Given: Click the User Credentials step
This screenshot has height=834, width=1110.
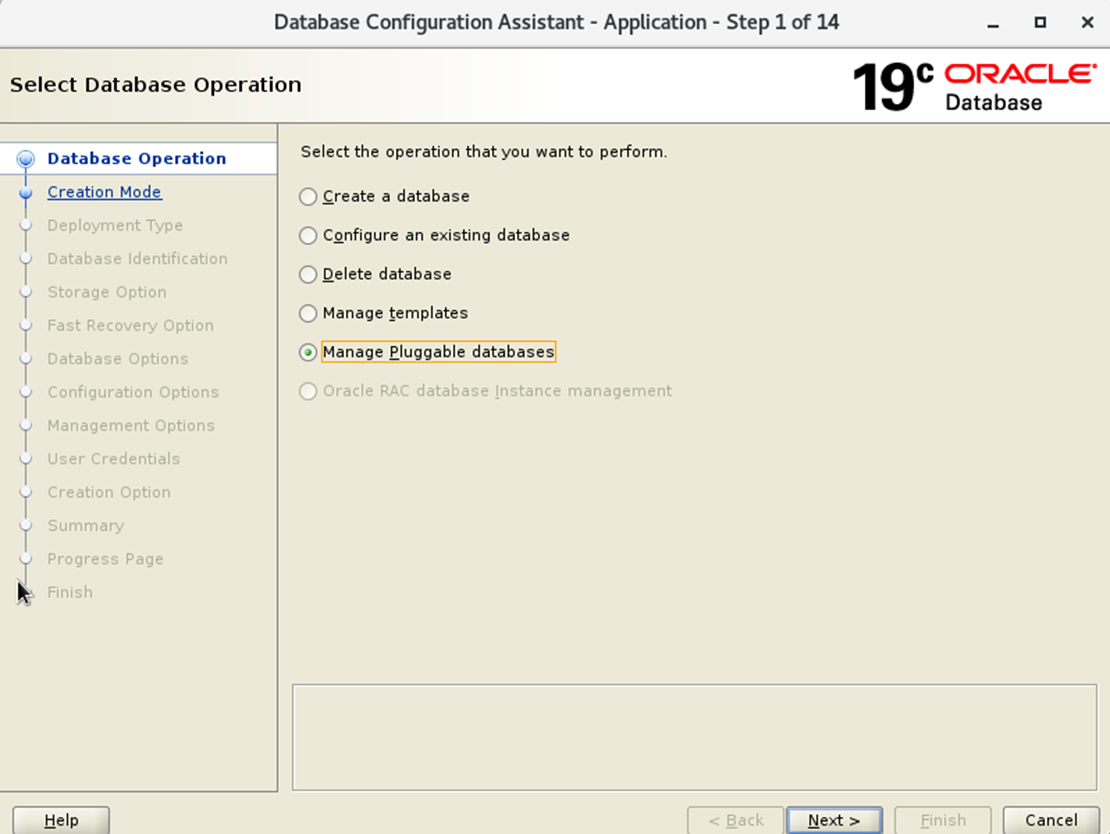Looking at the screenshot, I should point(113,458).
